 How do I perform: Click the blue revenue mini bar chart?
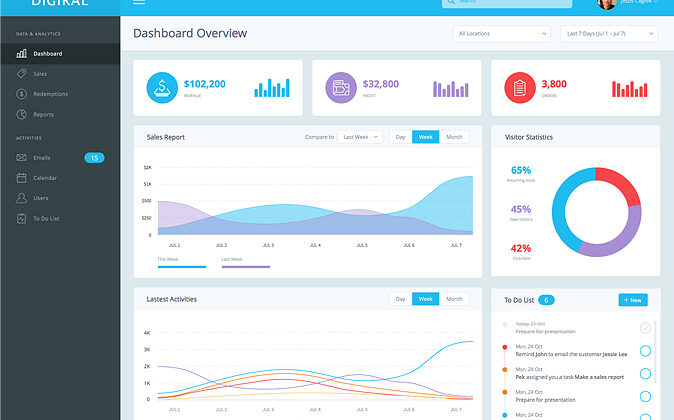pos(272,88)
